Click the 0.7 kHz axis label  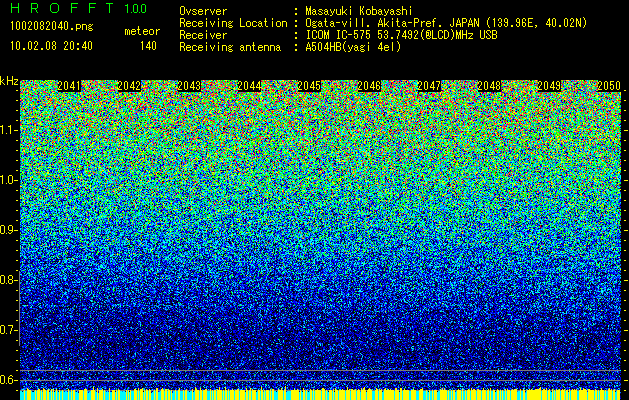[9, 330]
